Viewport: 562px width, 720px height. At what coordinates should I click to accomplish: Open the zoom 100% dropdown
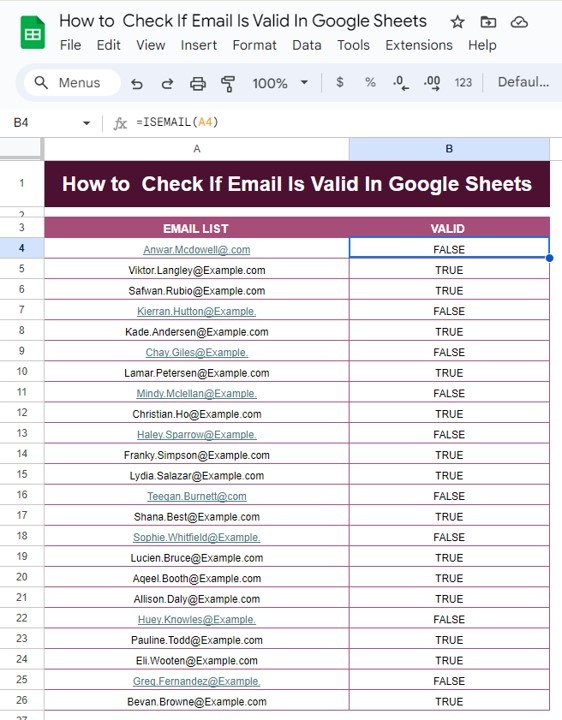click(280, 83)
